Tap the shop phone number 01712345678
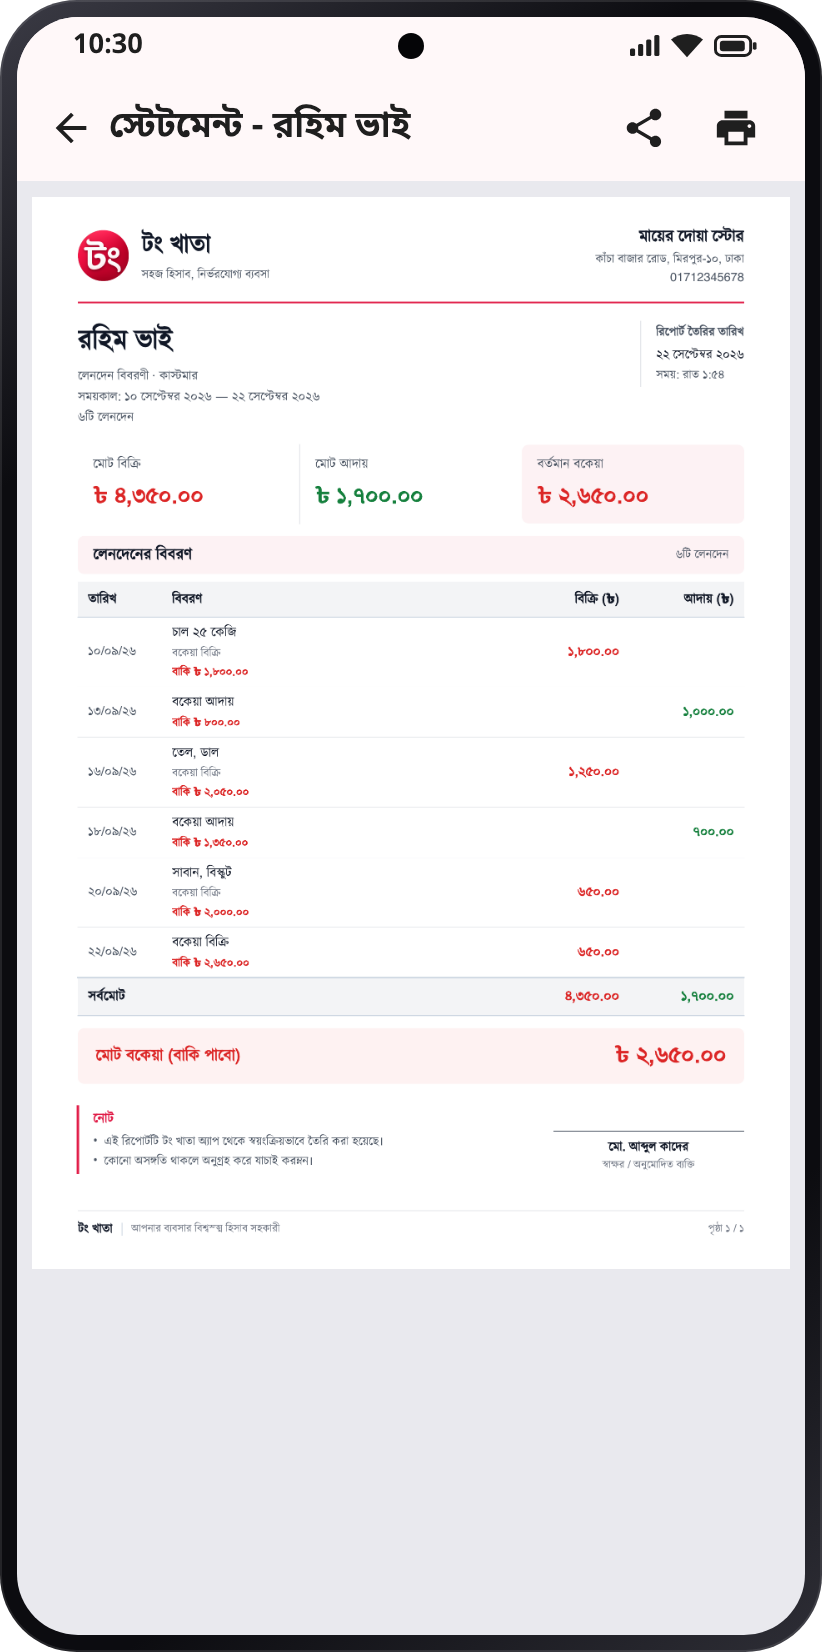822x1652 pixels. pos(707,277)
